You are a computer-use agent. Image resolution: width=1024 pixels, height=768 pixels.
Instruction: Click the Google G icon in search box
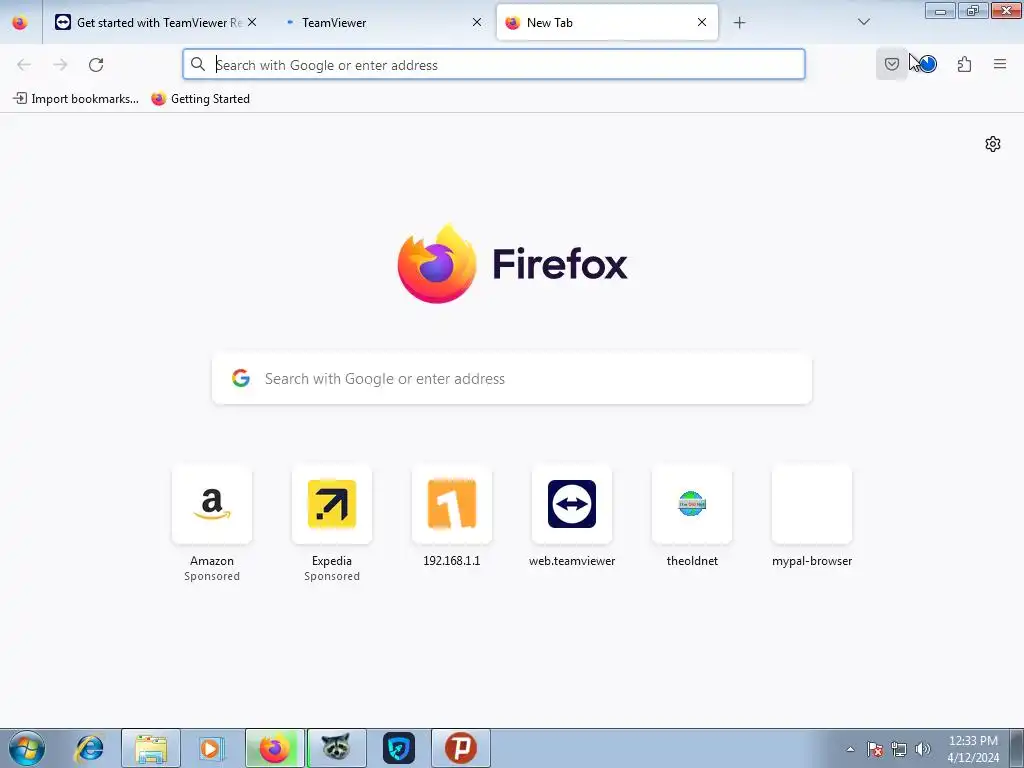(x=241, y=378)
